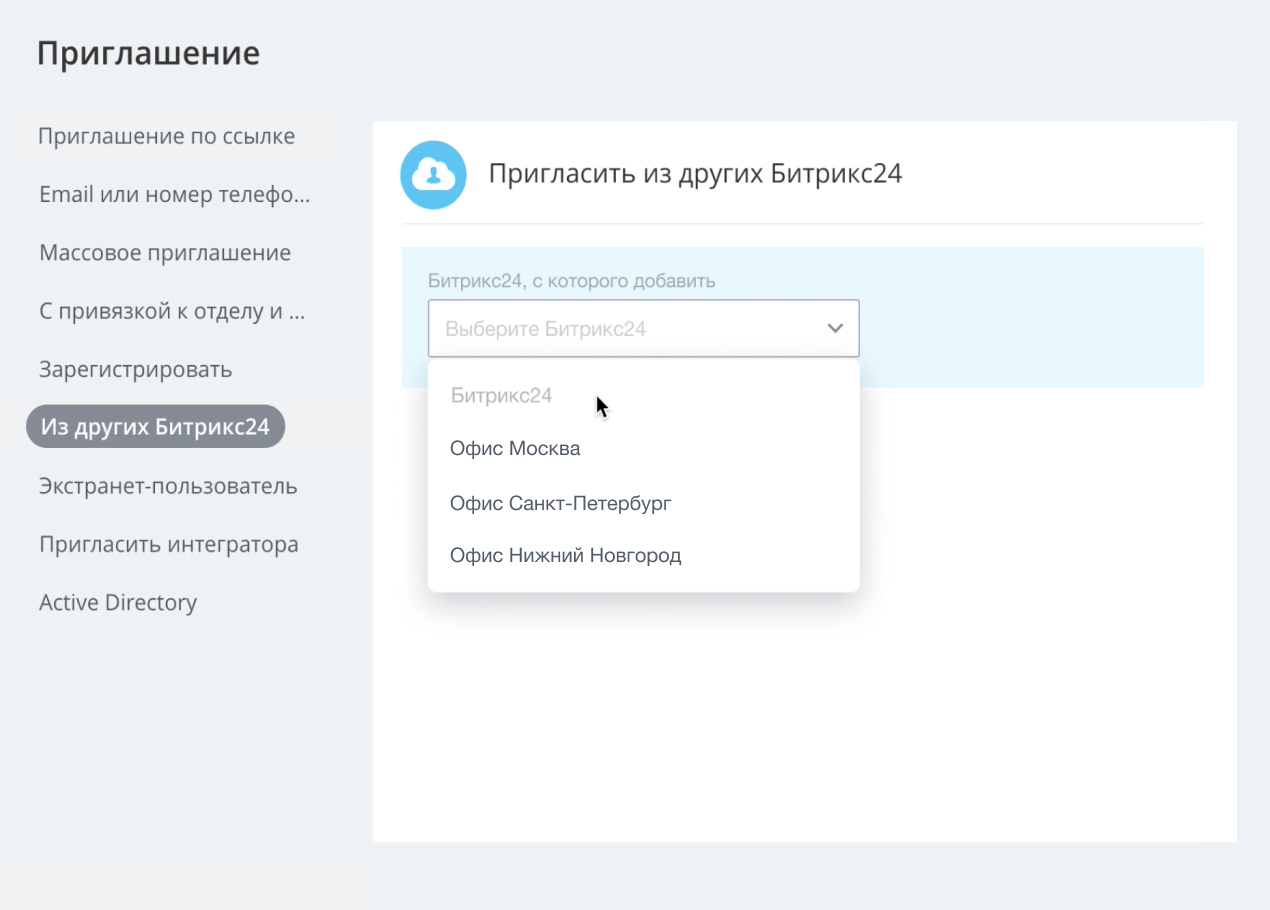
Task: Click the light blue form area right of the select field
Action: (1030, 320)
